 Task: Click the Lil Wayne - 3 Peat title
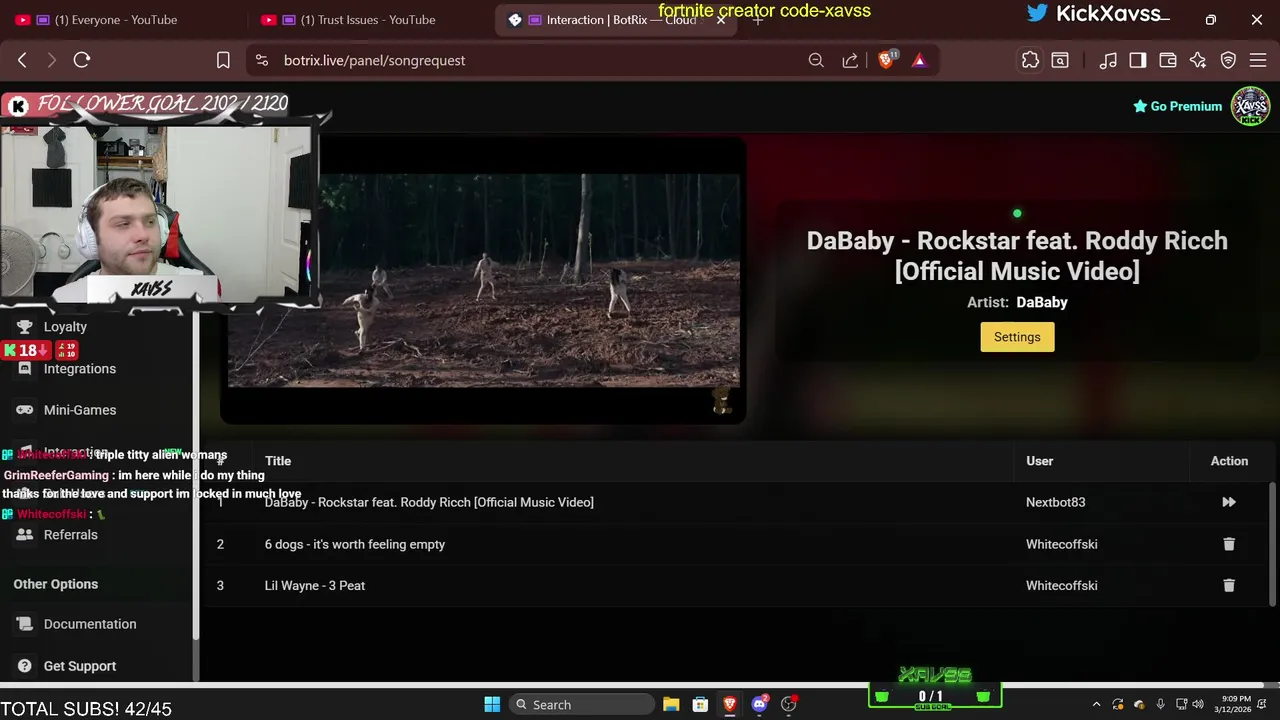click(x=315, y=586)
